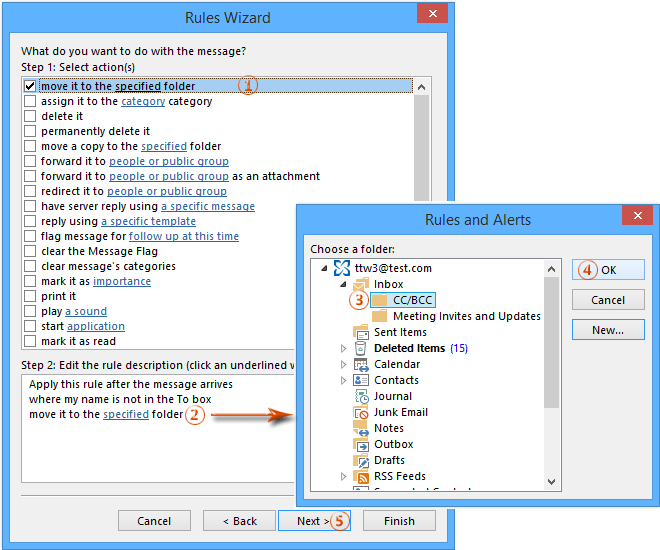Click the Contacts folder icon

coord(361,380)
